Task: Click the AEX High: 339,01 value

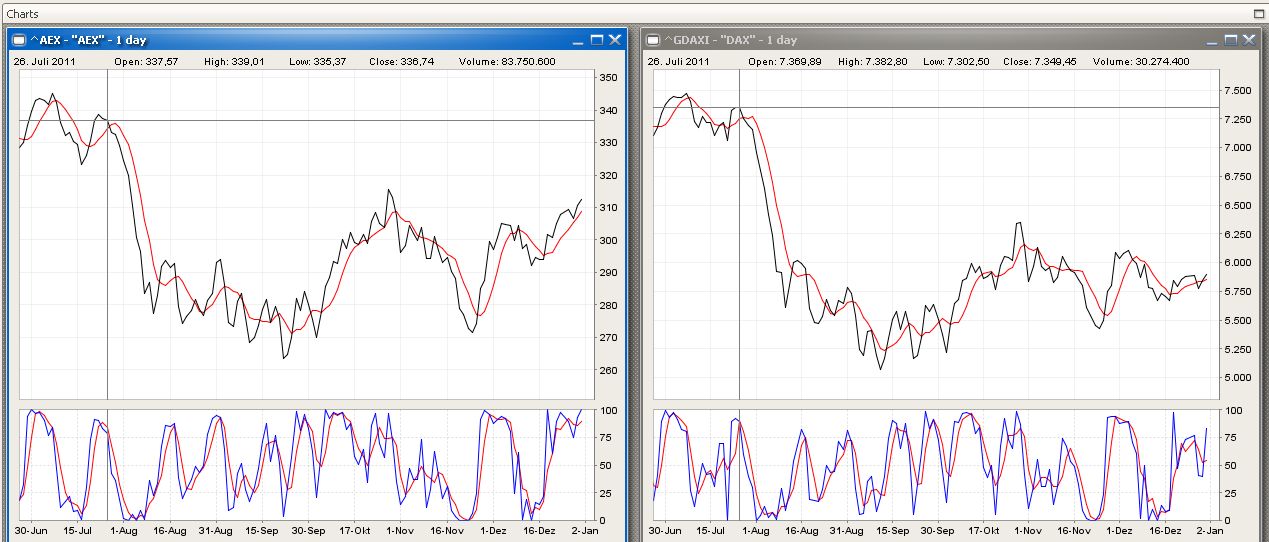Action: (236, 62)
